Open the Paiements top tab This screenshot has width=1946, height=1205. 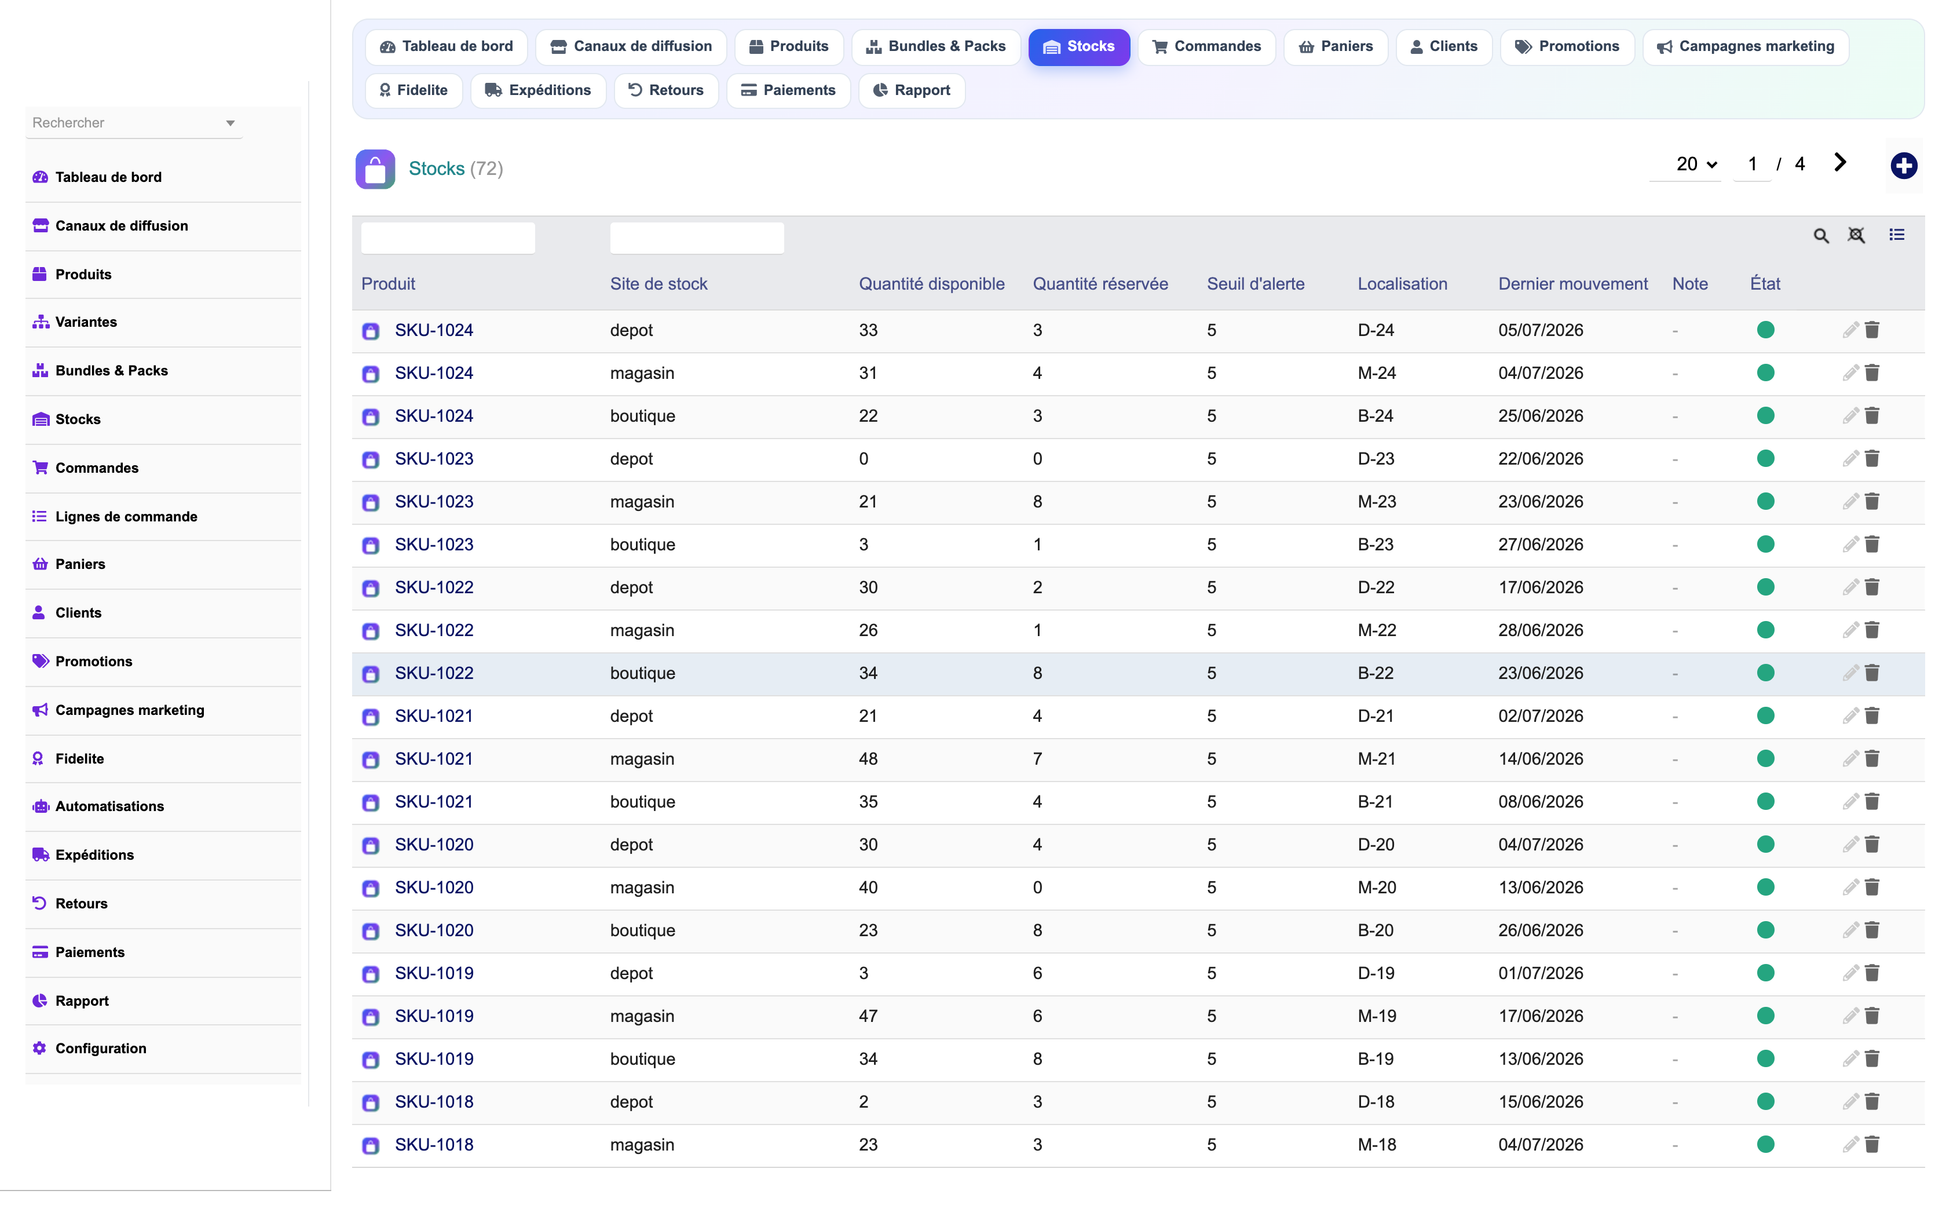coord(788,90)
